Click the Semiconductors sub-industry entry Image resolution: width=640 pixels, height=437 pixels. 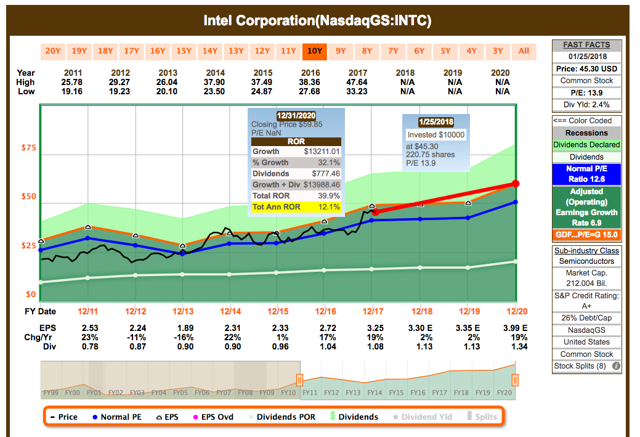tap(587, 261)
